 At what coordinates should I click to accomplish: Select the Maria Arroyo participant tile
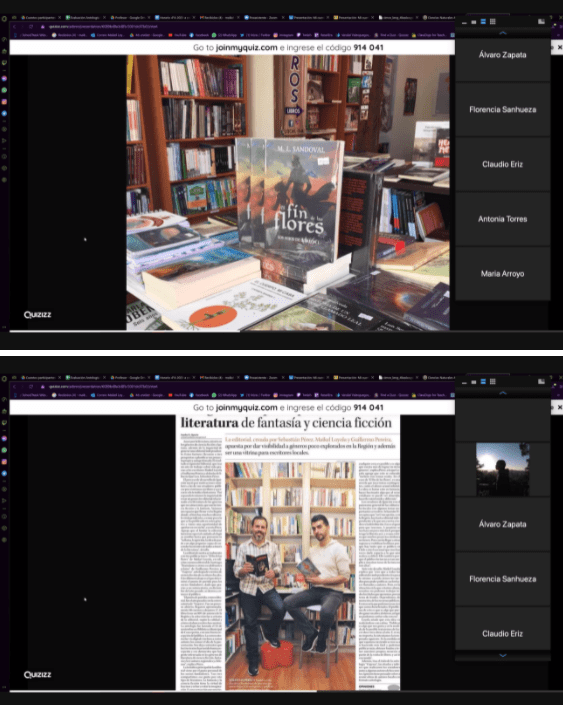(503, 273)
